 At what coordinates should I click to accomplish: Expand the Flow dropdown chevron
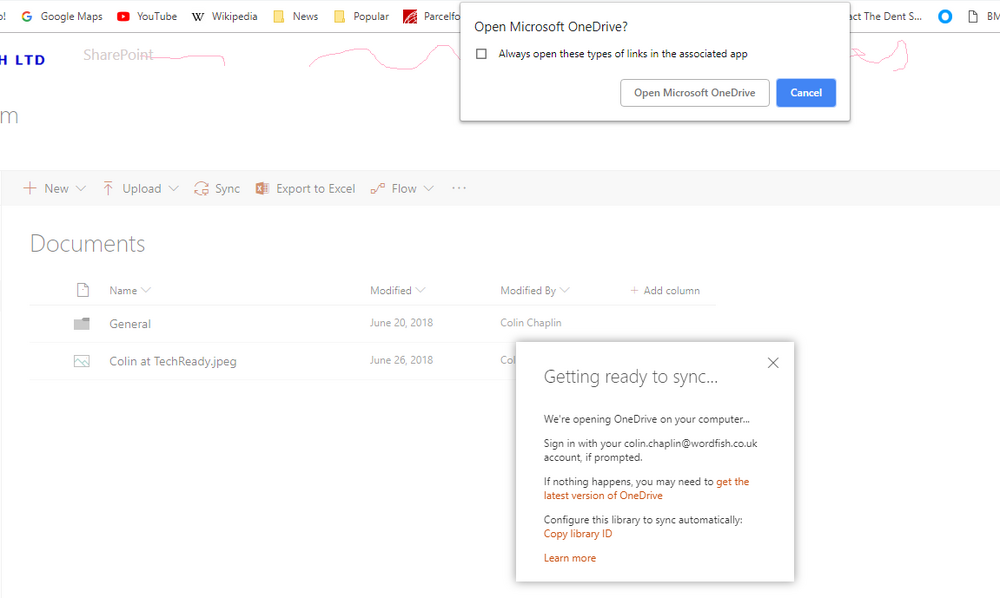click(x=429, y=189)
